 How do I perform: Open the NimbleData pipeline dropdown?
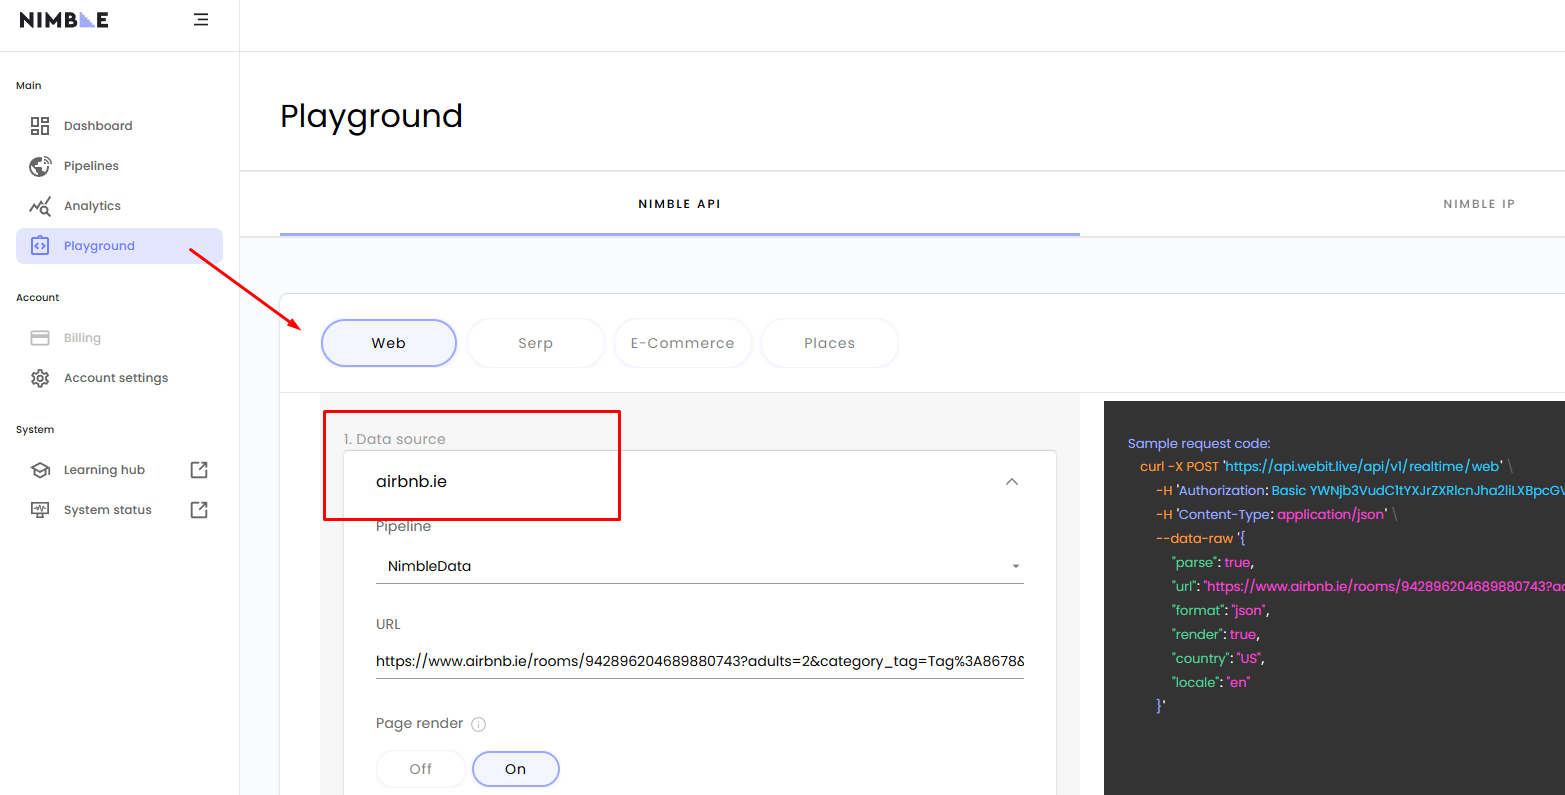click(700, 566)
